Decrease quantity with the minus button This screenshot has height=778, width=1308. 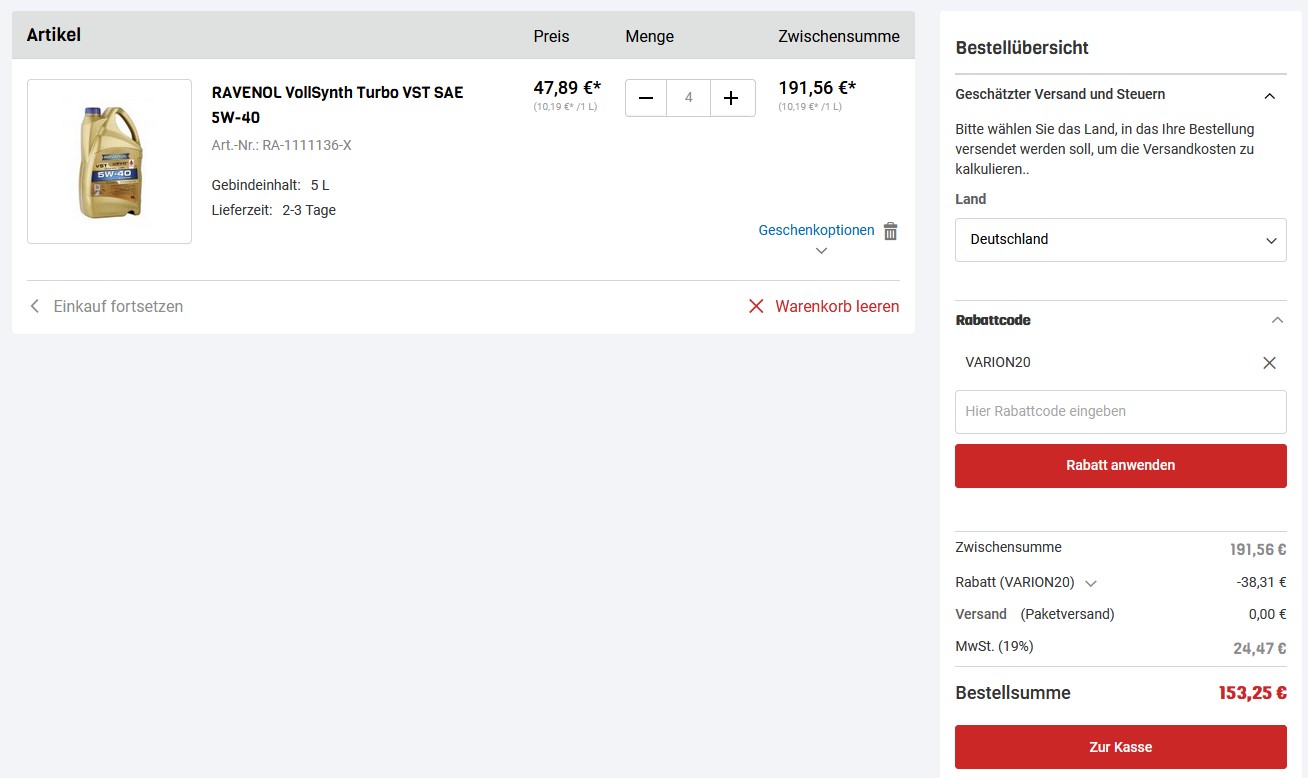[x=646, y=98]
